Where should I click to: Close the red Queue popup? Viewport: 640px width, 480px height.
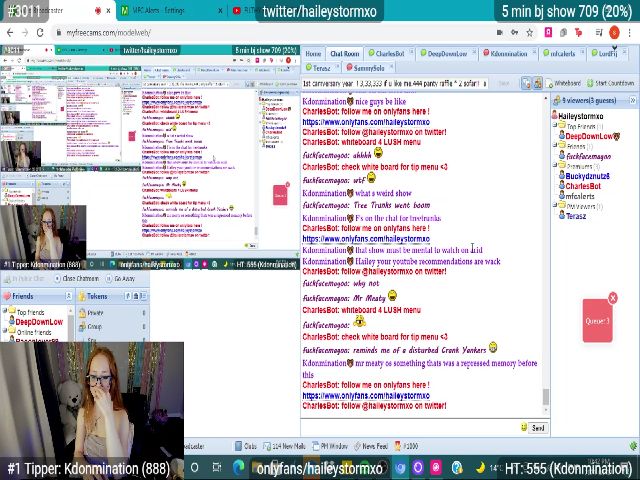pyautogui.click(x=613, y=298)
